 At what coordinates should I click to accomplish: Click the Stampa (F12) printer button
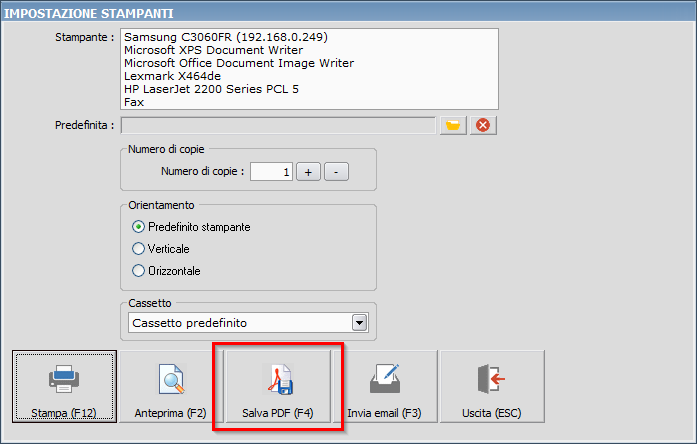coord(64,386)
